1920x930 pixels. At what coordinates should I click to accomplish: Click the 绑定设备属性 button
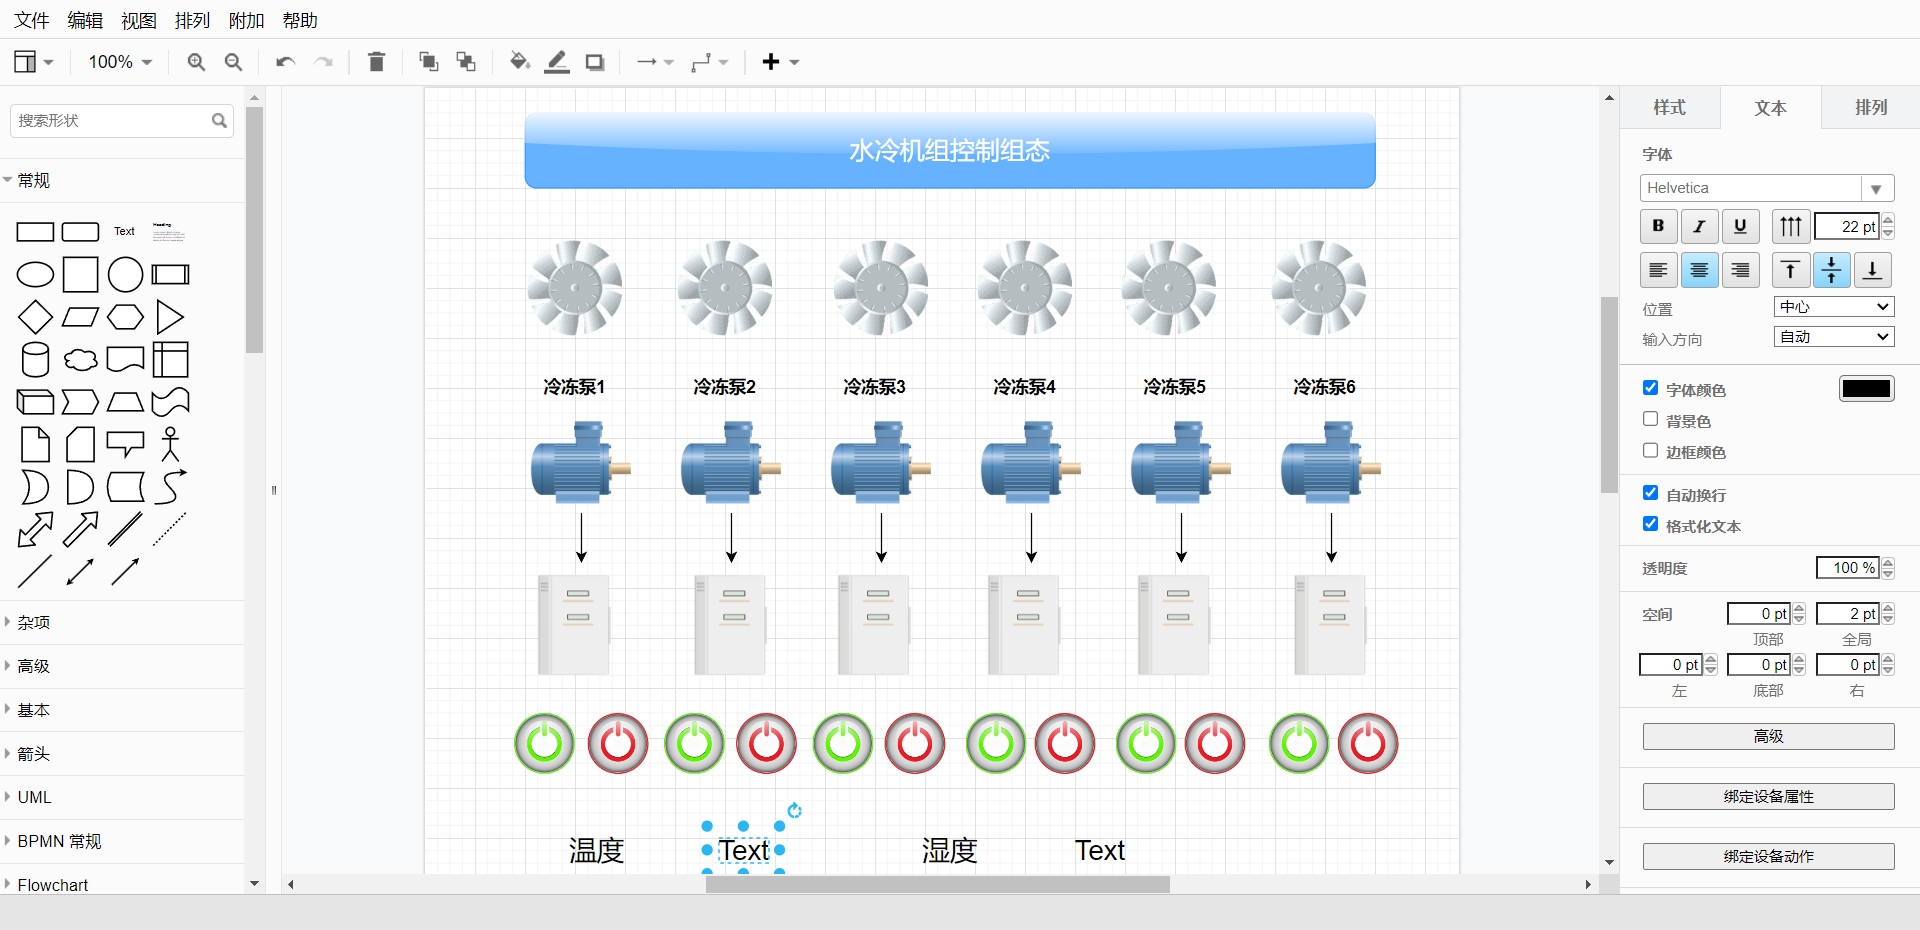coord(1767,796)
